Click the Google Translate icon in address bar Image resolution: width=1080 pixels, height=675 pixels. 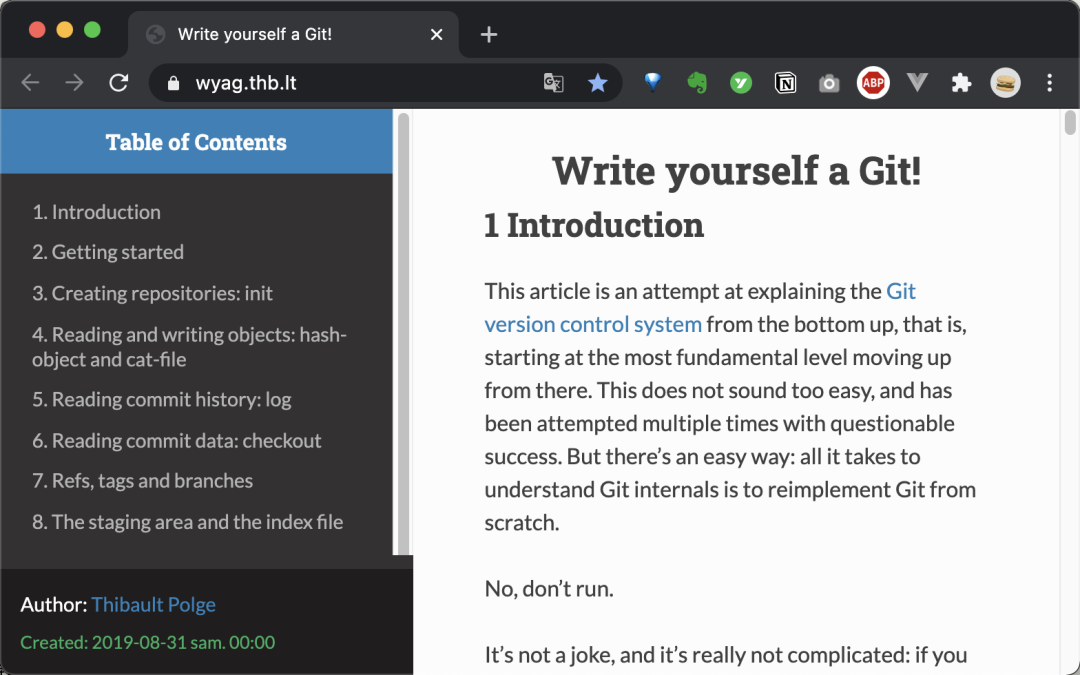point(553,83)
